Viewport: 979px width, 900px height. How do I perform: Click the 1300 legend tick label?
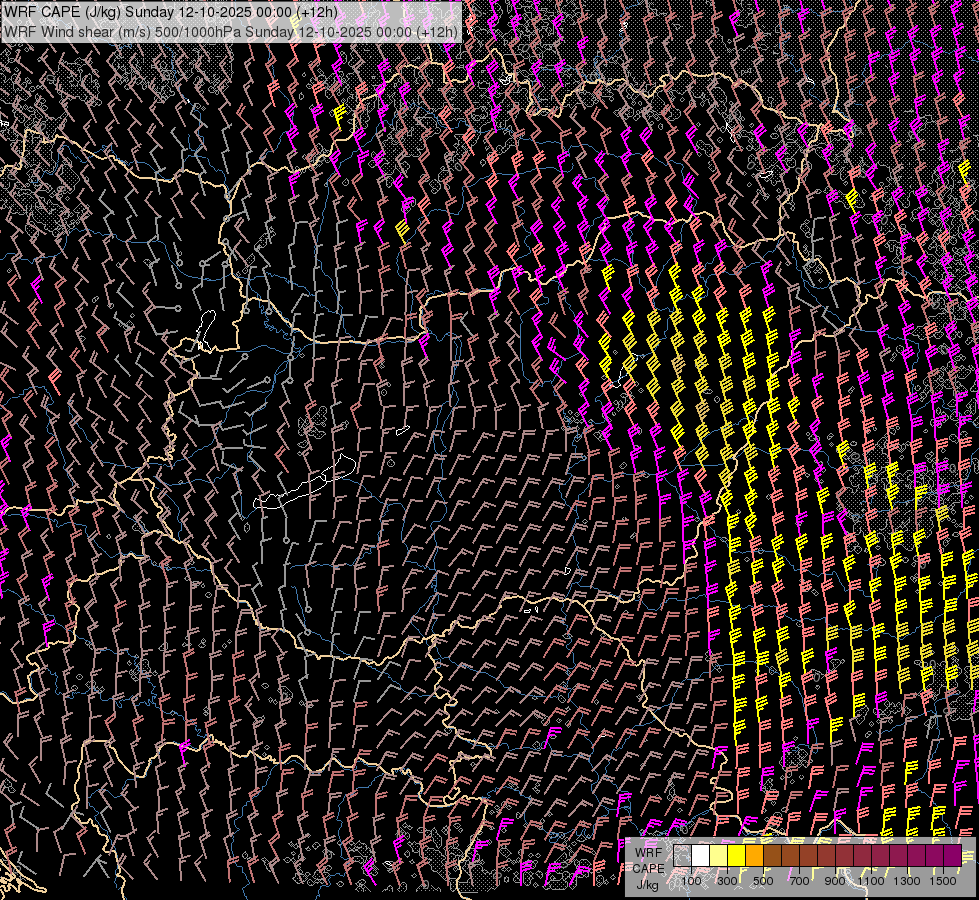click(907, 882)
